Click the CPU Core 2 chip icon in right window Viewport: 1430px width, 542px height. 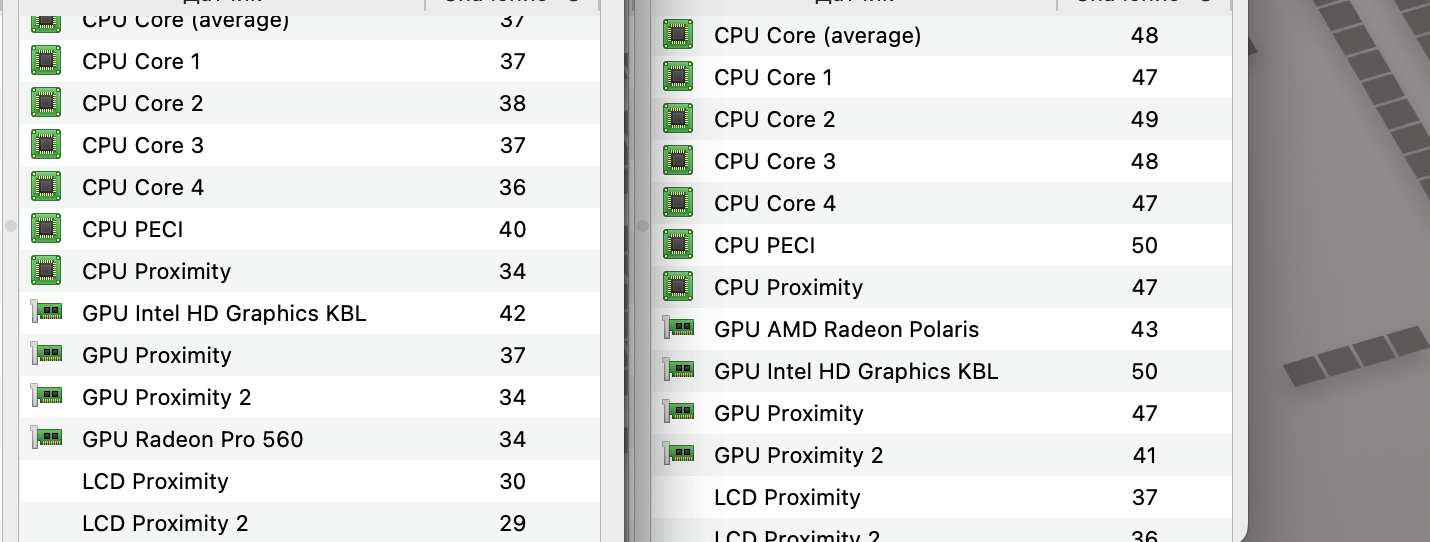pyautogui.click(x=678, y=119)
